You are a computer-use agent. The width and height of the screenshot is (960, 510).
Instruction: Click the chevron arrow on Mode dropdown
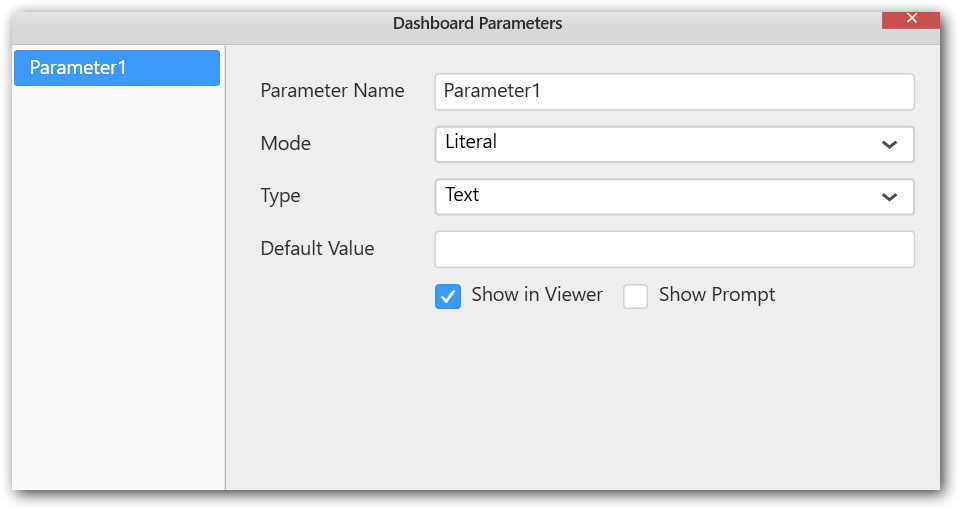tap(889, 144)
